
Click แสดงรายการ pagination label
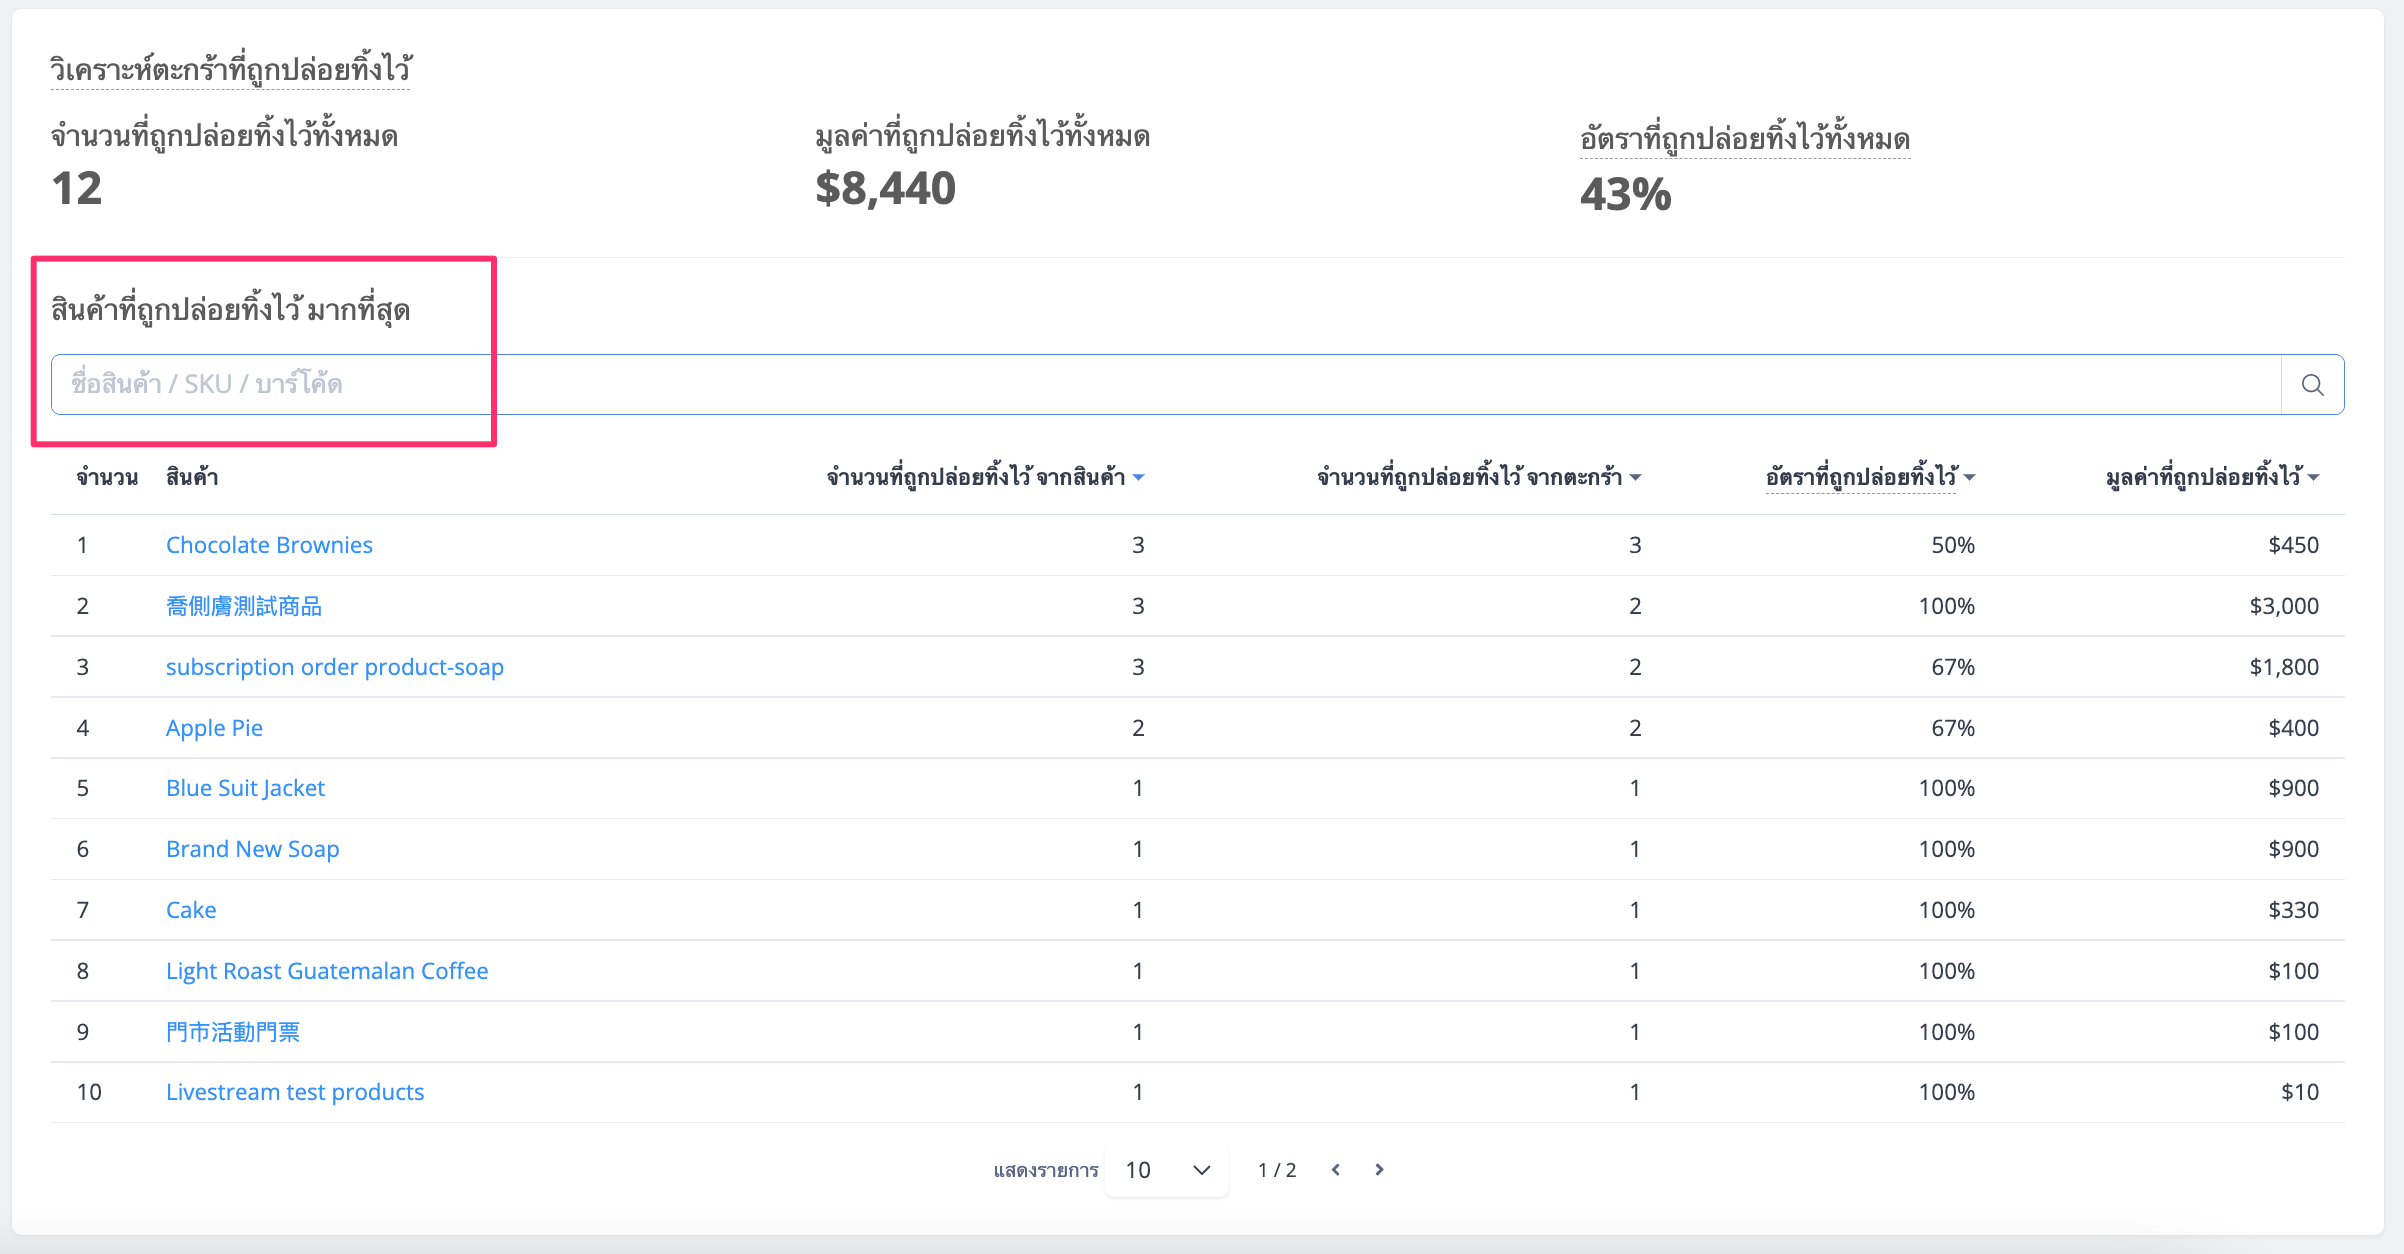coord(1046,1170)
